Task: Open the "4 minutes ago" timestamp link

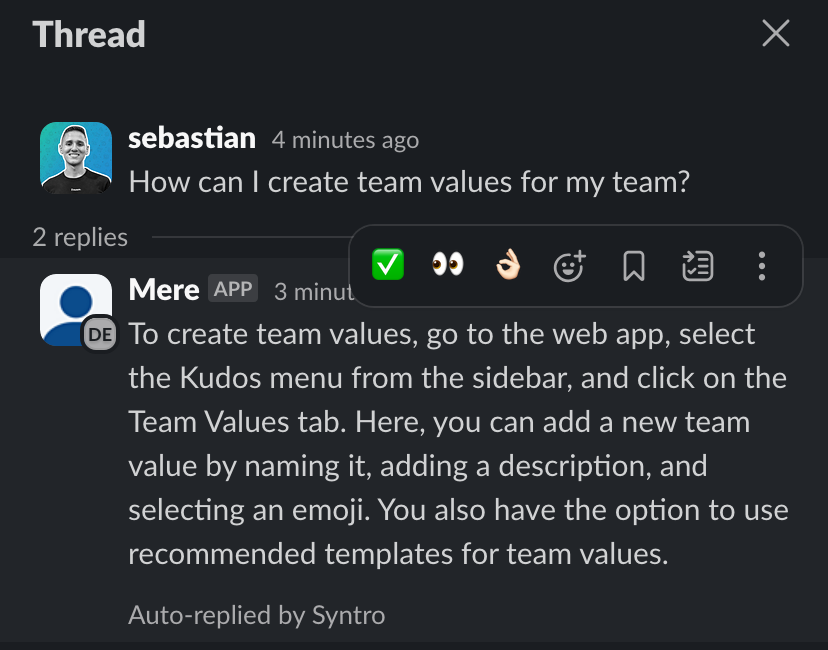Action: point(345,140)
